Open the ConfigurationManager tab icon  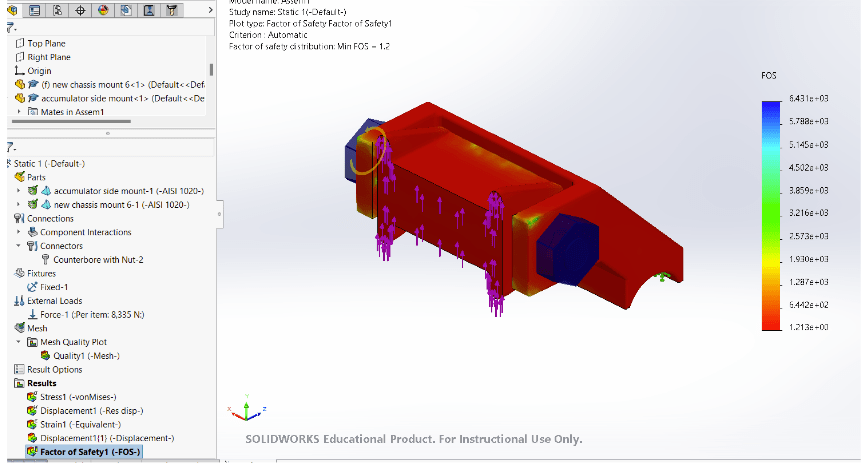pyautogui.click(x=58, y=11)
